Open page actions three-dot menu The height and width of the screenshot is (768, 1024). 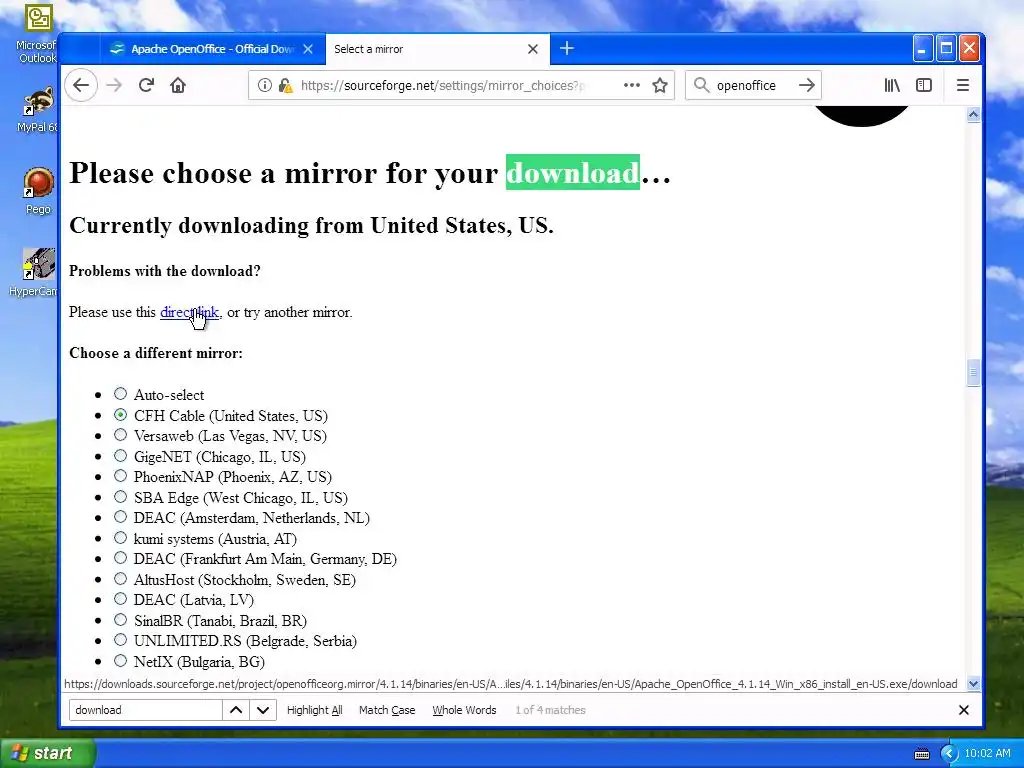632,85
